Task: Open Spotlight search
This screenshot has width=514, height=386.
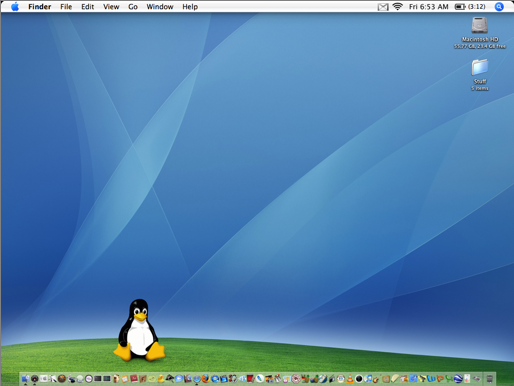Action: (x=499, y=7)
